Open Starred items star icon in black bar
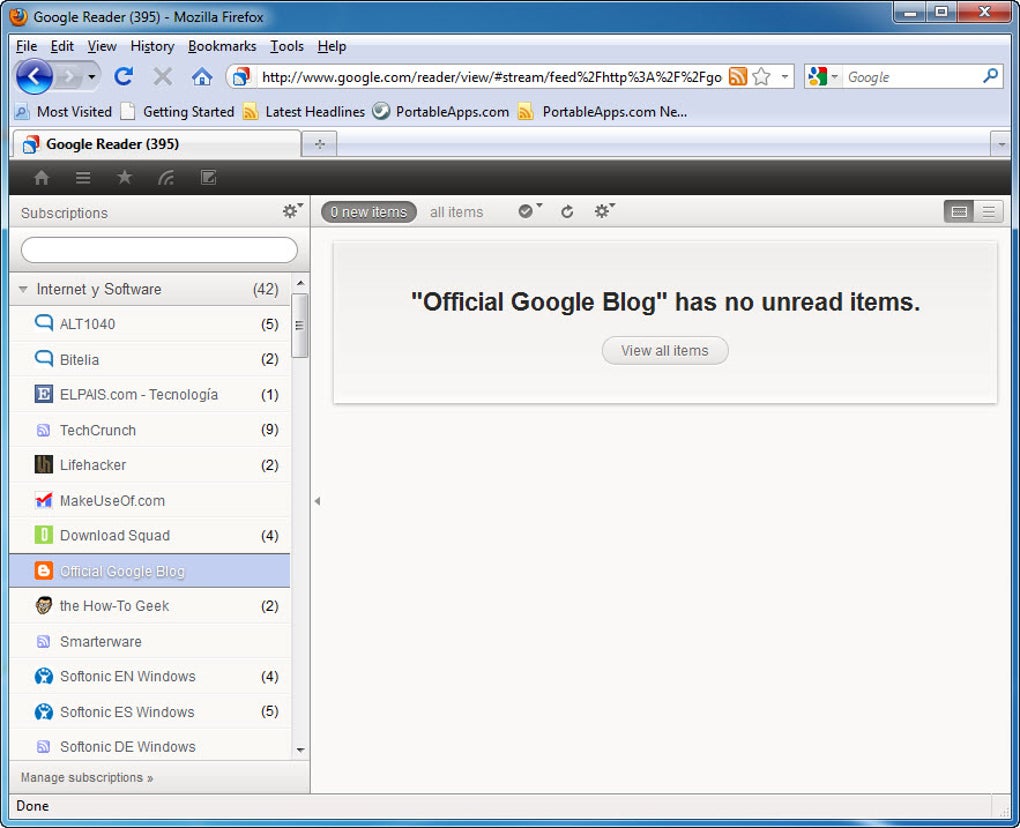Viewport: 1020px width, 828px height. coord(124,177)
